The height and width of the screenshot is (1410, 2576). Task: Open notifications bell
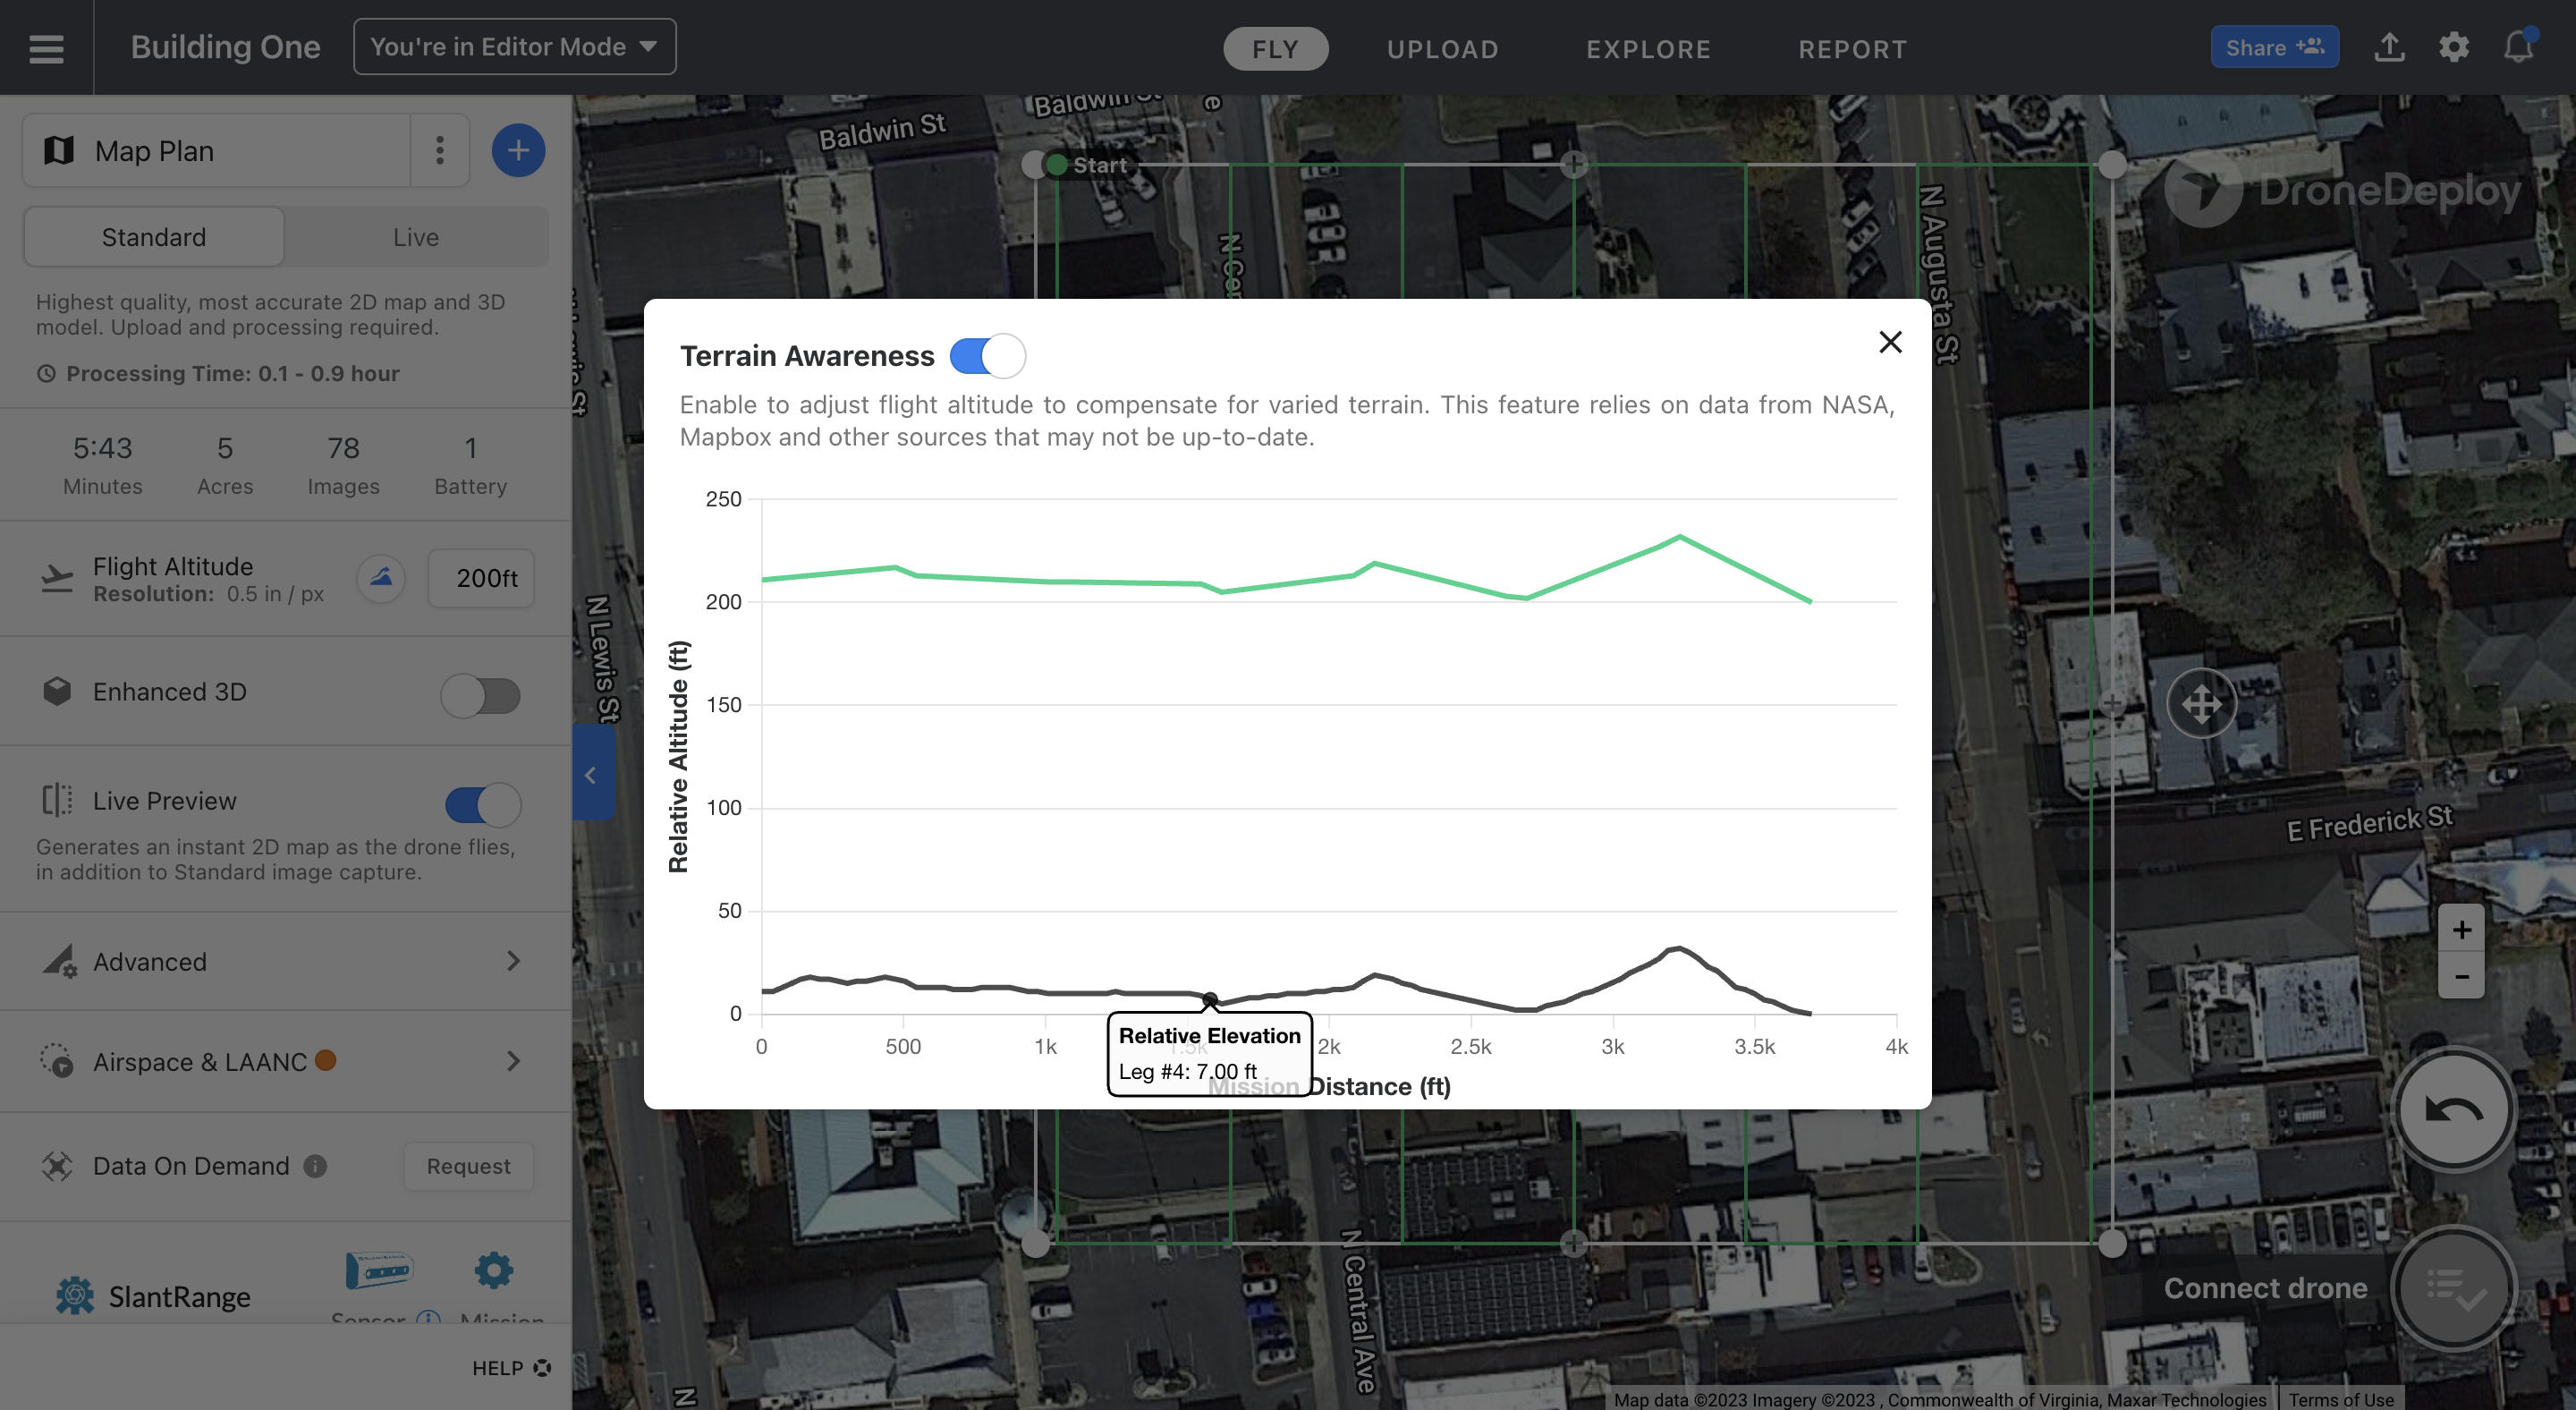coord(2518,47)
